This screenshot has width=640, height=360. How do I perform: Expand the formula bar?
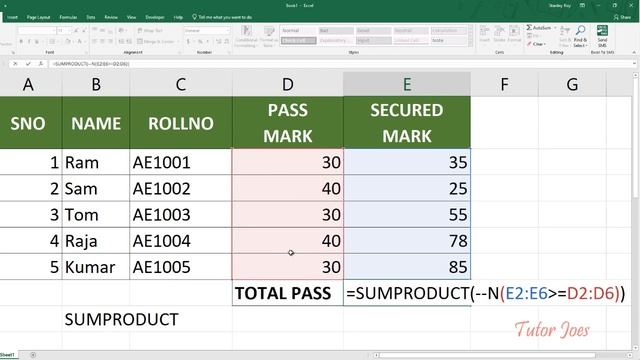point(634,64)
